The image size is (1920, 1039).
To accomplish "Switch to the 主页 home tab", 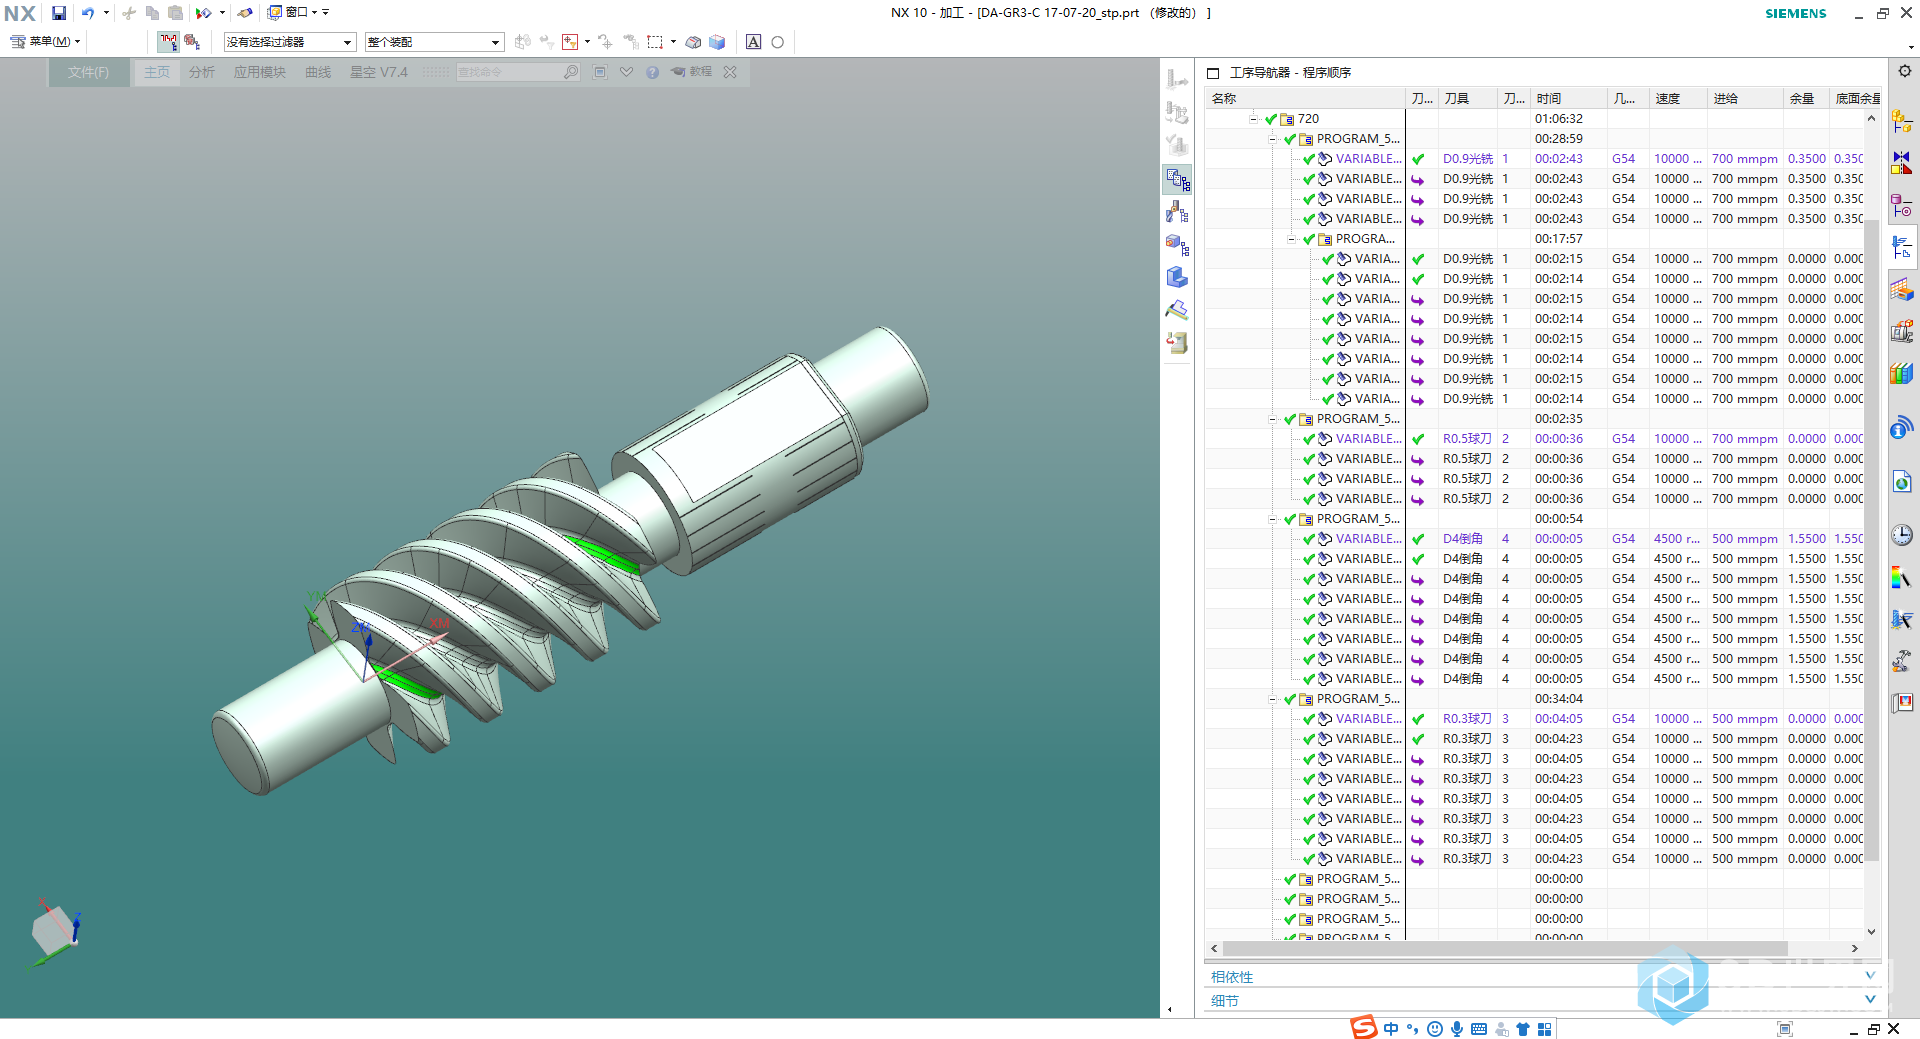I will click(x=157, y=72).
